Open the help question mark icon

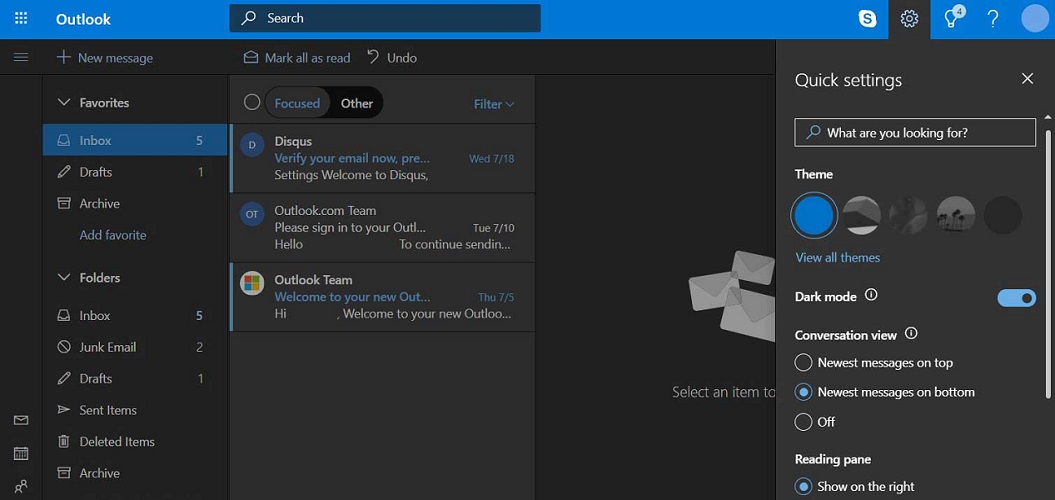pos(992,19)
